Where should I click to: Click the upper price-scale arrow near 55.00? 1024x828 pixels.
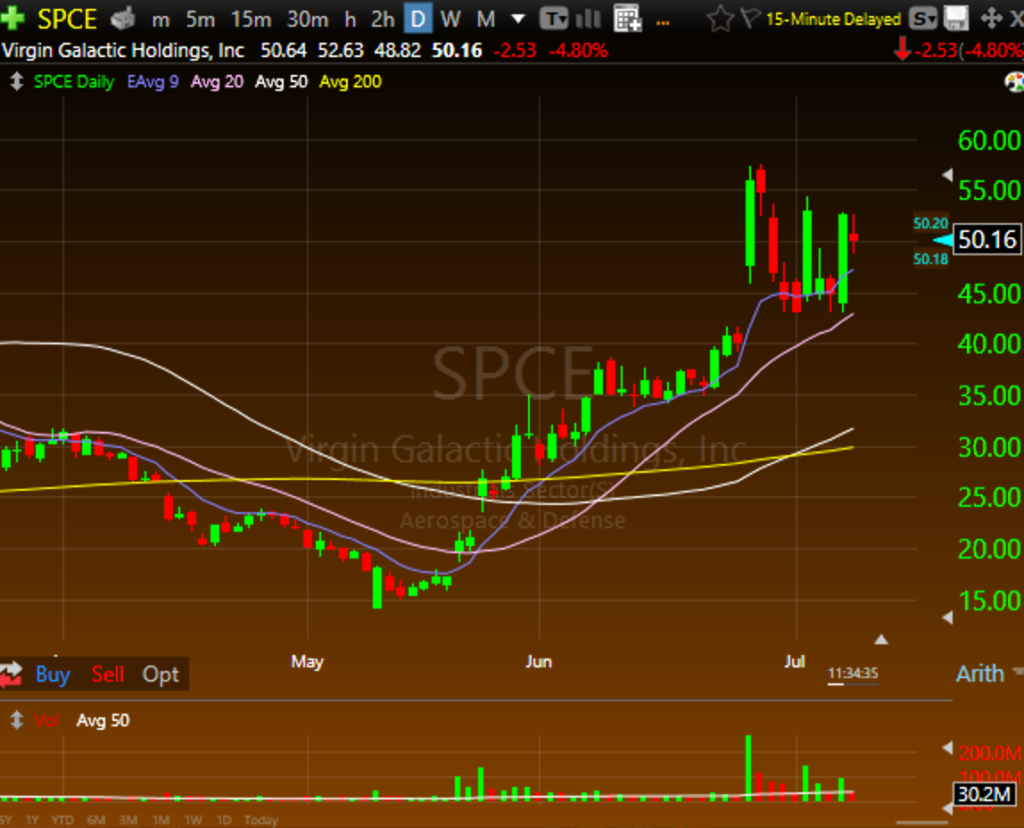pyautogui.click(x=948, y=174)
